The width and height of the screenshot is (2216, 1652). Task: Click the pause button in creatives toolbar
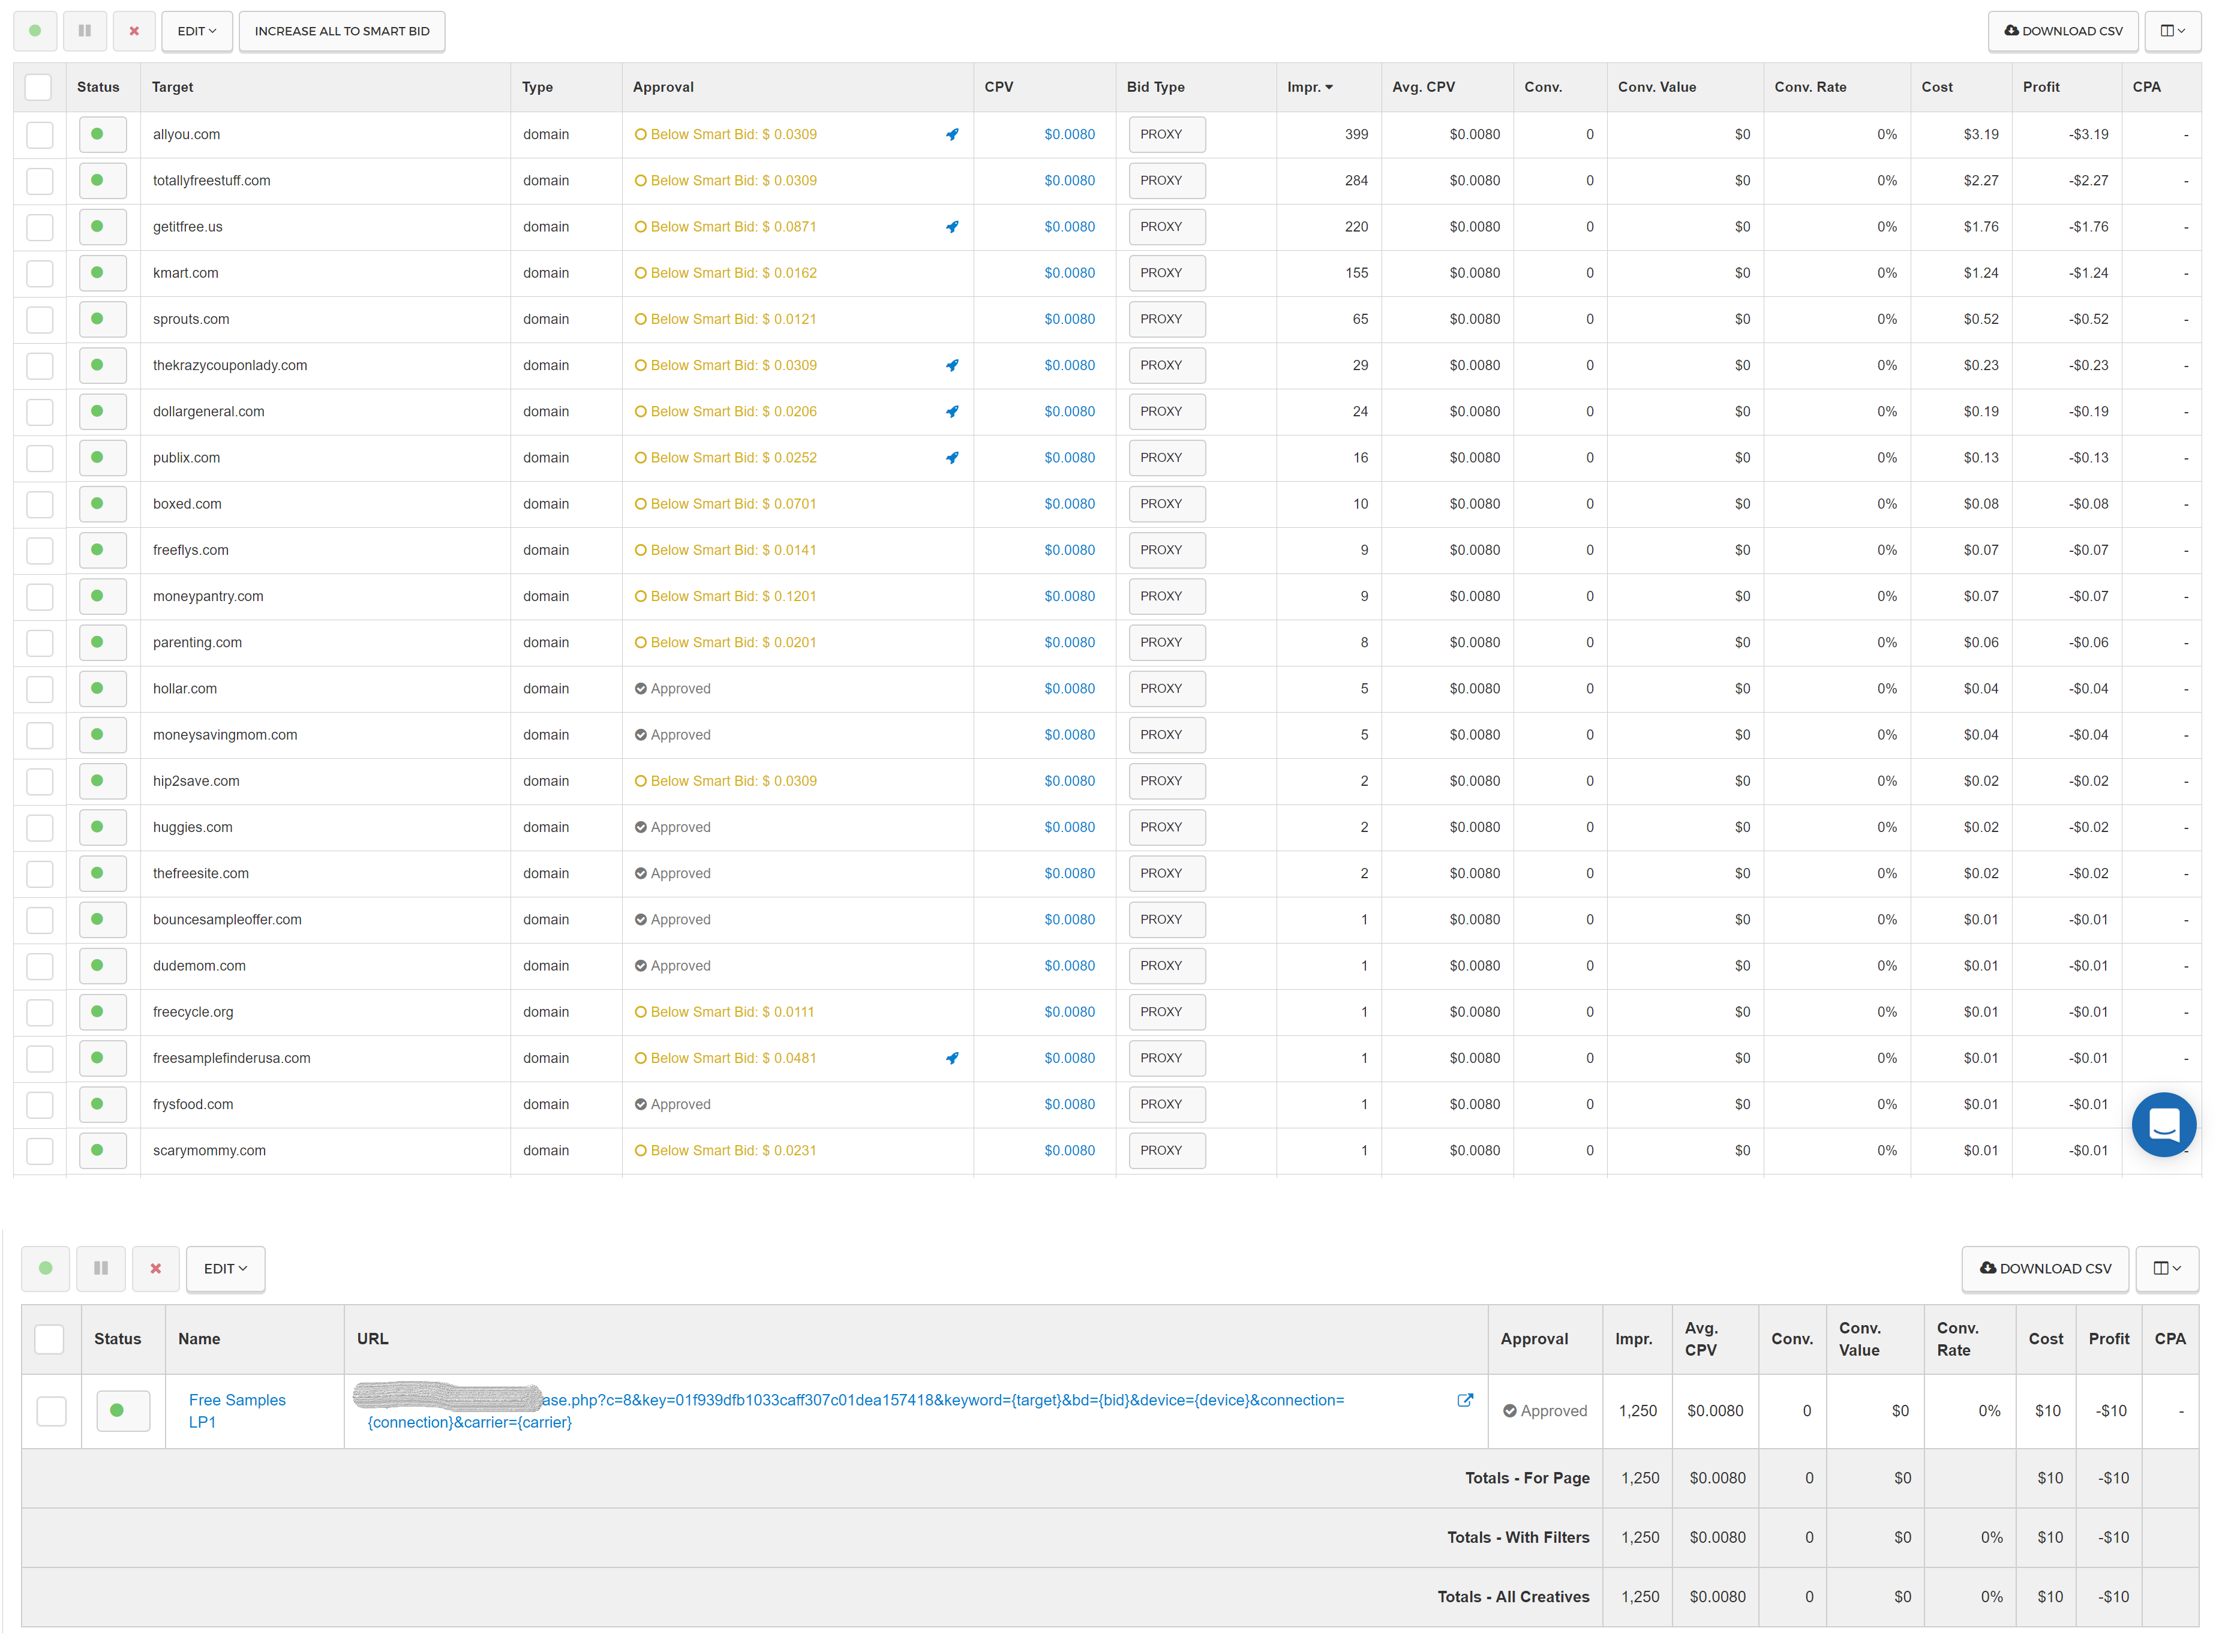coord(101,1268)
